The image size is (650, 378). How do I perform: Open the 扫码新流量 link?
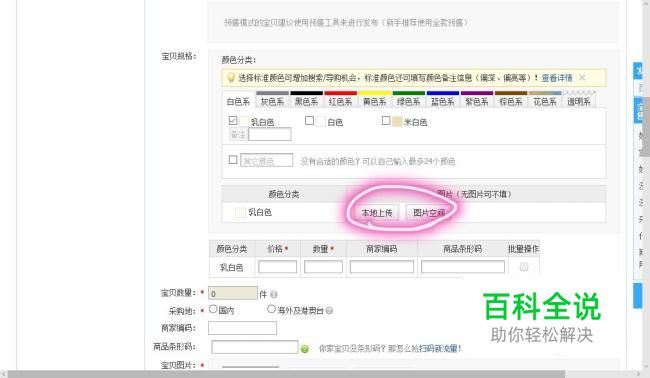(438, 349)
